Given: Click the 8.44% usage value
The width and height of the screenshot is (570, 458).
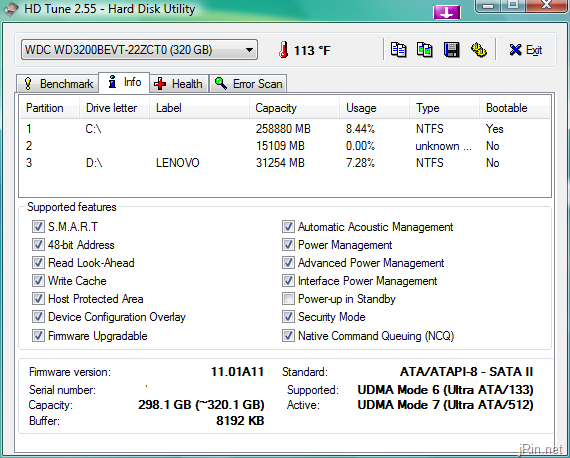Looking at the screenshot, I should [x=360, y=129].
